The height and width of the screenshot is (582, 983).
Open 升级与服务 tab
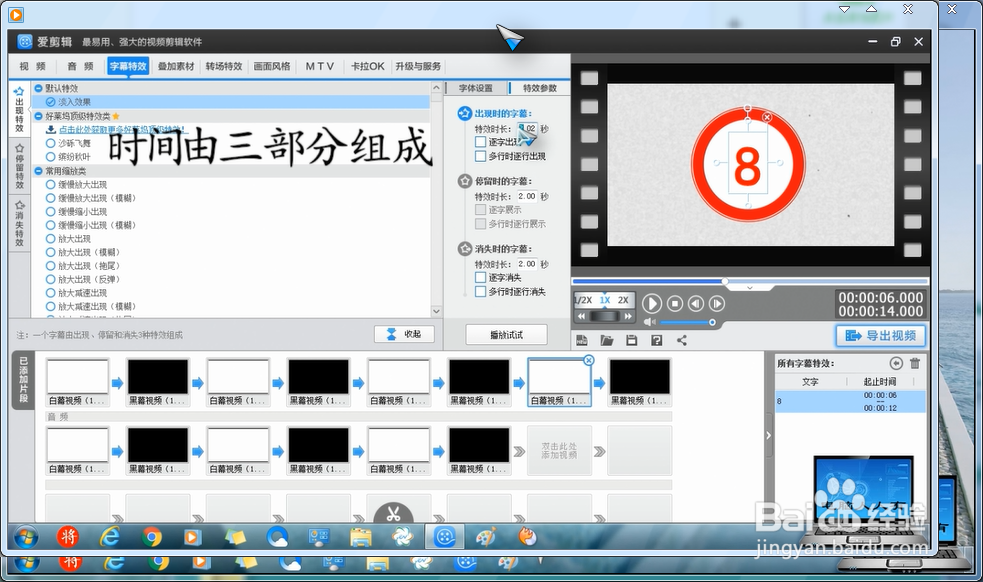click(418, 66)
